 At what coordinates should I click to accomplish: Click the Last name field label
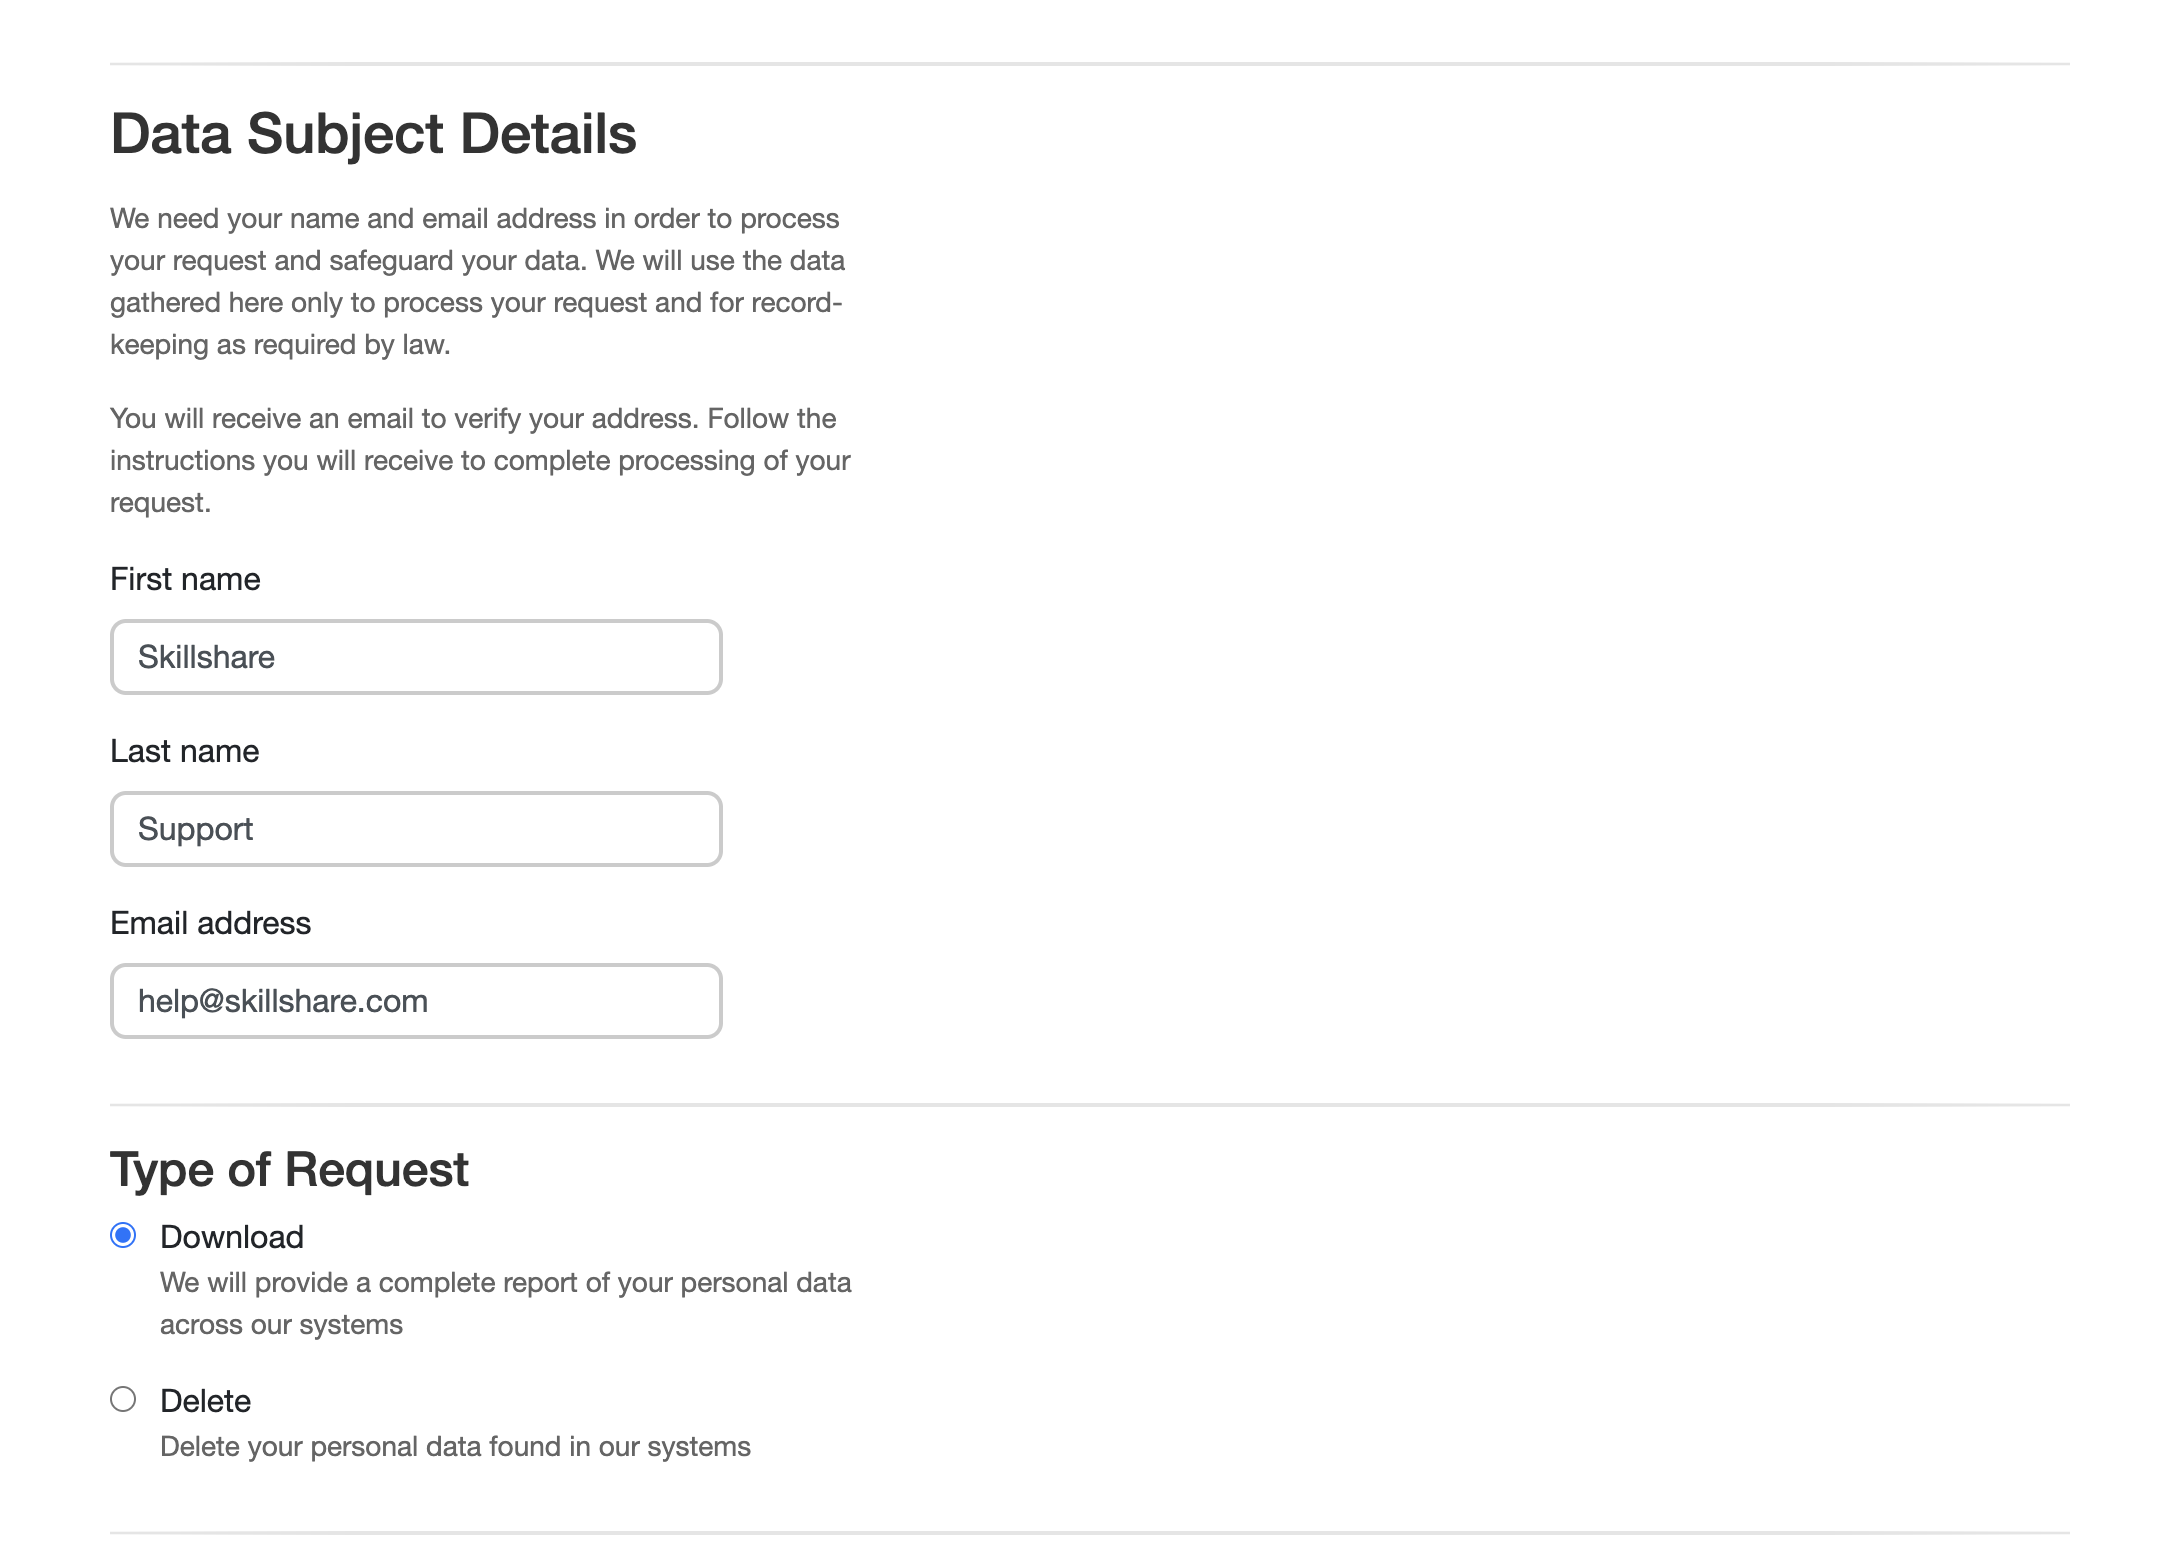pyautogui.click(x=185, y=751)
